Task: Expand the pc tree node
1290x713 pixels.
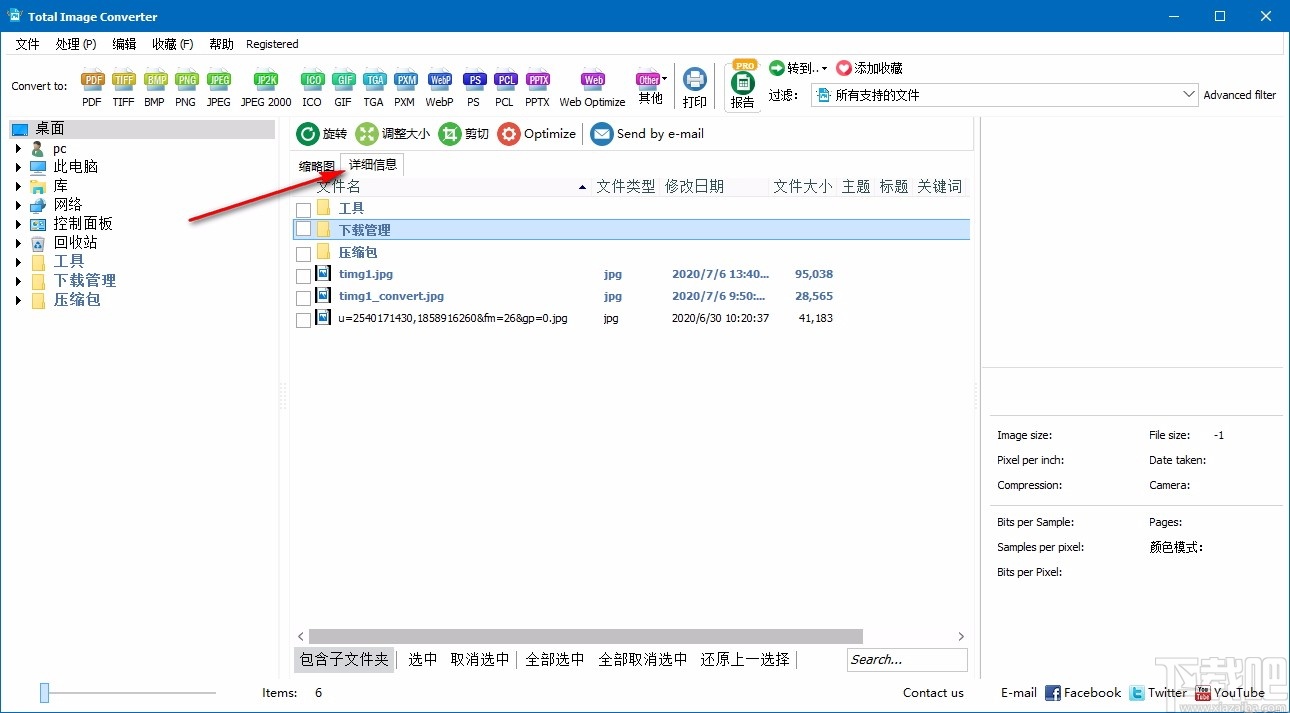Action: tap(18, 148)
